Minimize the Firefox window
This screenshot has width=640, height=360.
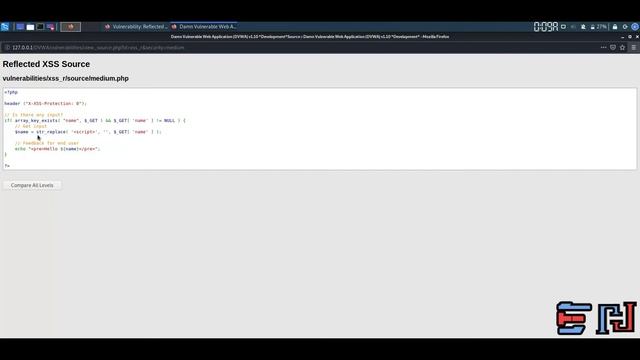pyautogui.click(x=622, y=37)
